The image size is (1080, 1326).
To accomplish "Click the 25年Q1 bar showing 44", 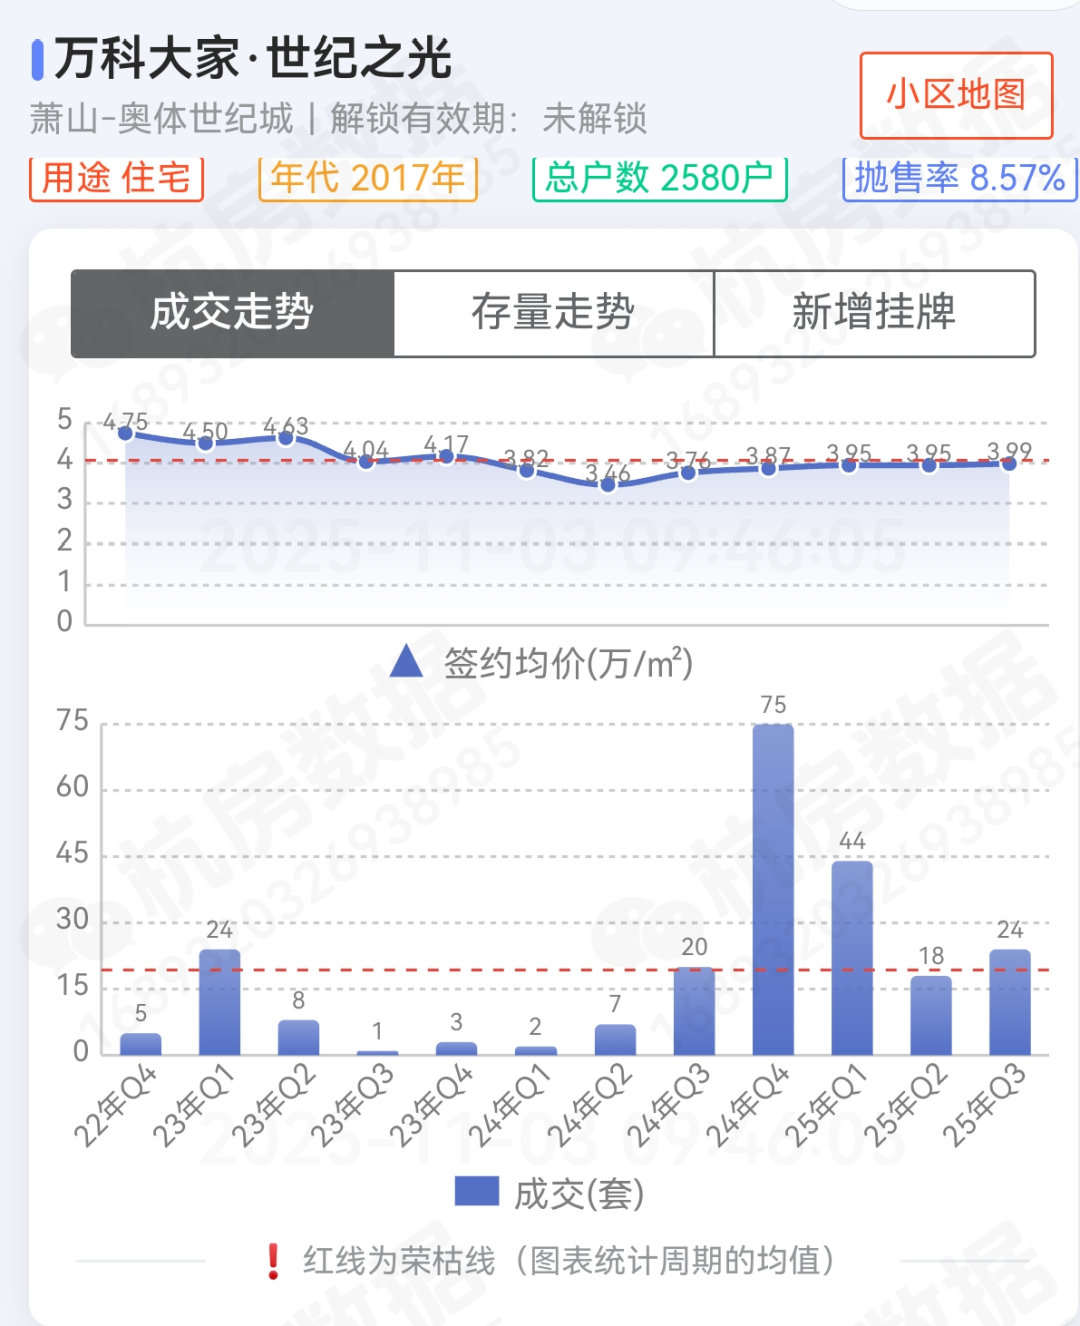I will [x=852, y=958].
